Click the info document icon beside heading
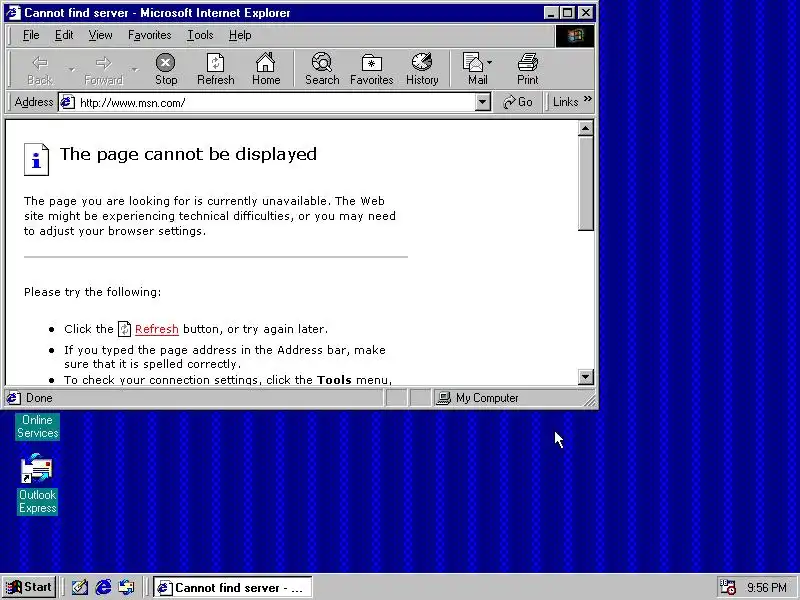Screen dimensions: 800x600 (x=36, y=159)
